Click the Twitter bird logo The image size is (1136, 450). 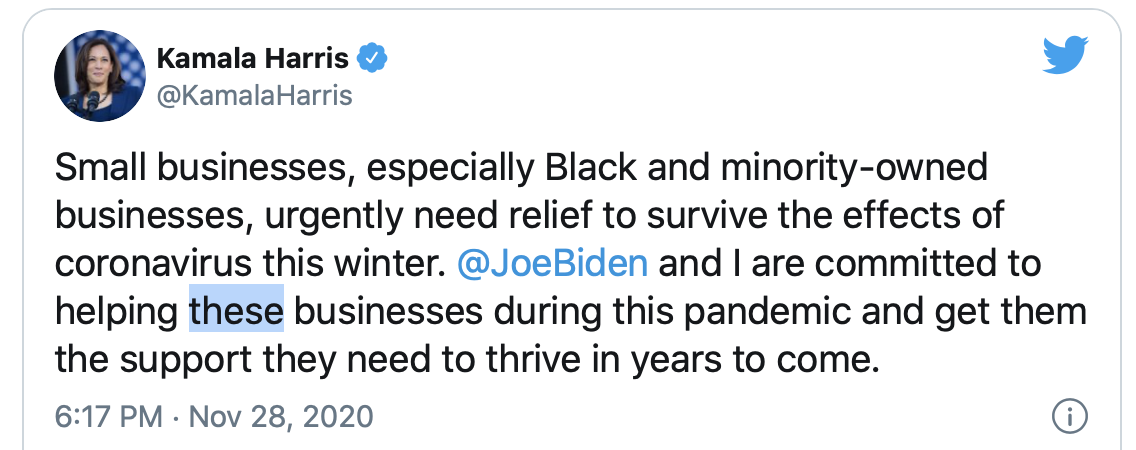[1065, 57]
